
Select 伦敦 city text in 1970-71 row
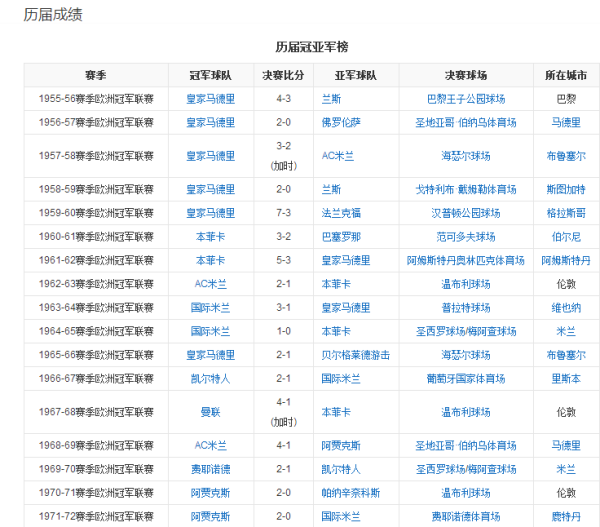pos(566,493)
